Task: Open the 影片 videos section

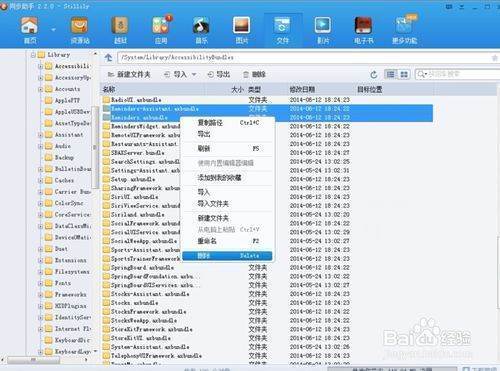Action: tap(323, 31)
